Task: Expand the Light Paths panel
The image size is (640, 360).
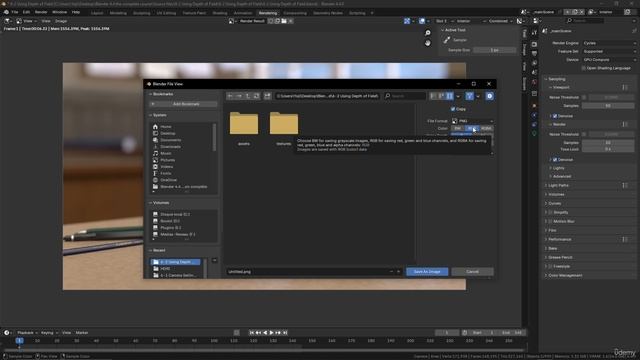Action: pyautogui.click(x=558, y=185)
